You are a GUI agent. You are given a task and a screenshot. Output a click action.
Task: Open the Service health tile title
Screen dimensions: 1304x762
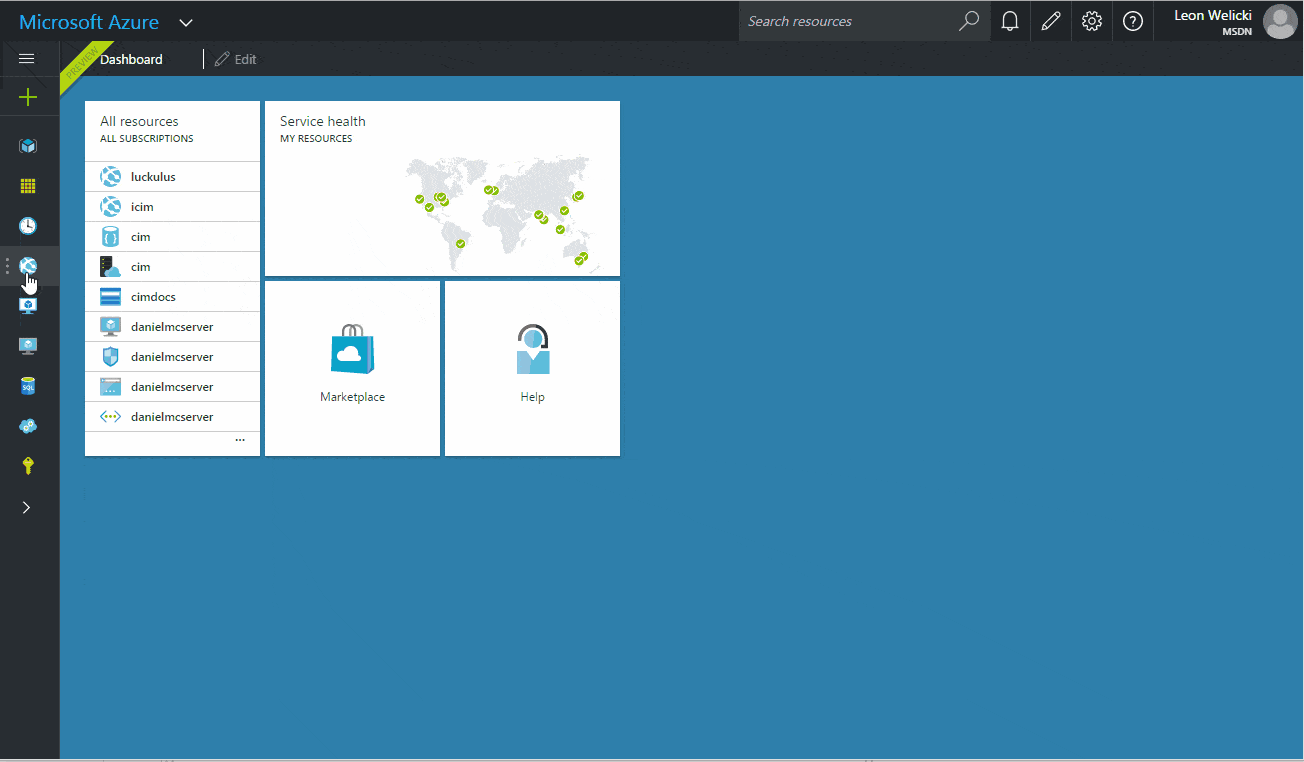323,121
